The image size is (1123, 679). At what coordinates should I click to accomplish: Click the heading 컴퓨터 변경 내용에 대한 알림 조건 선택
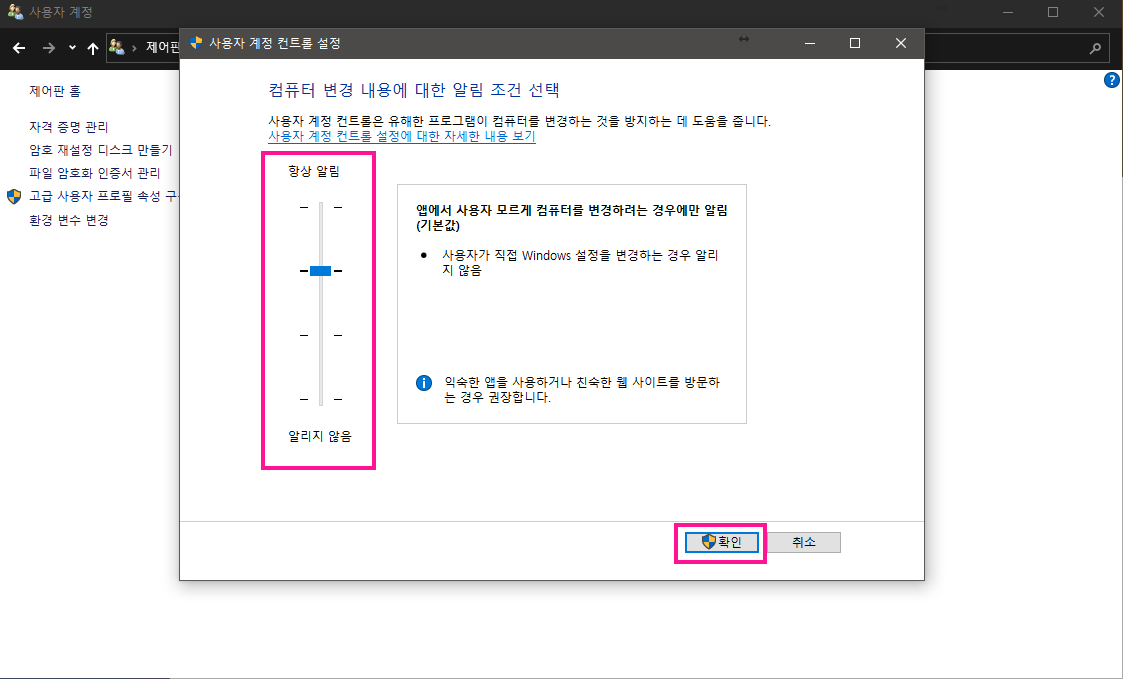click(x=414, y=90)
